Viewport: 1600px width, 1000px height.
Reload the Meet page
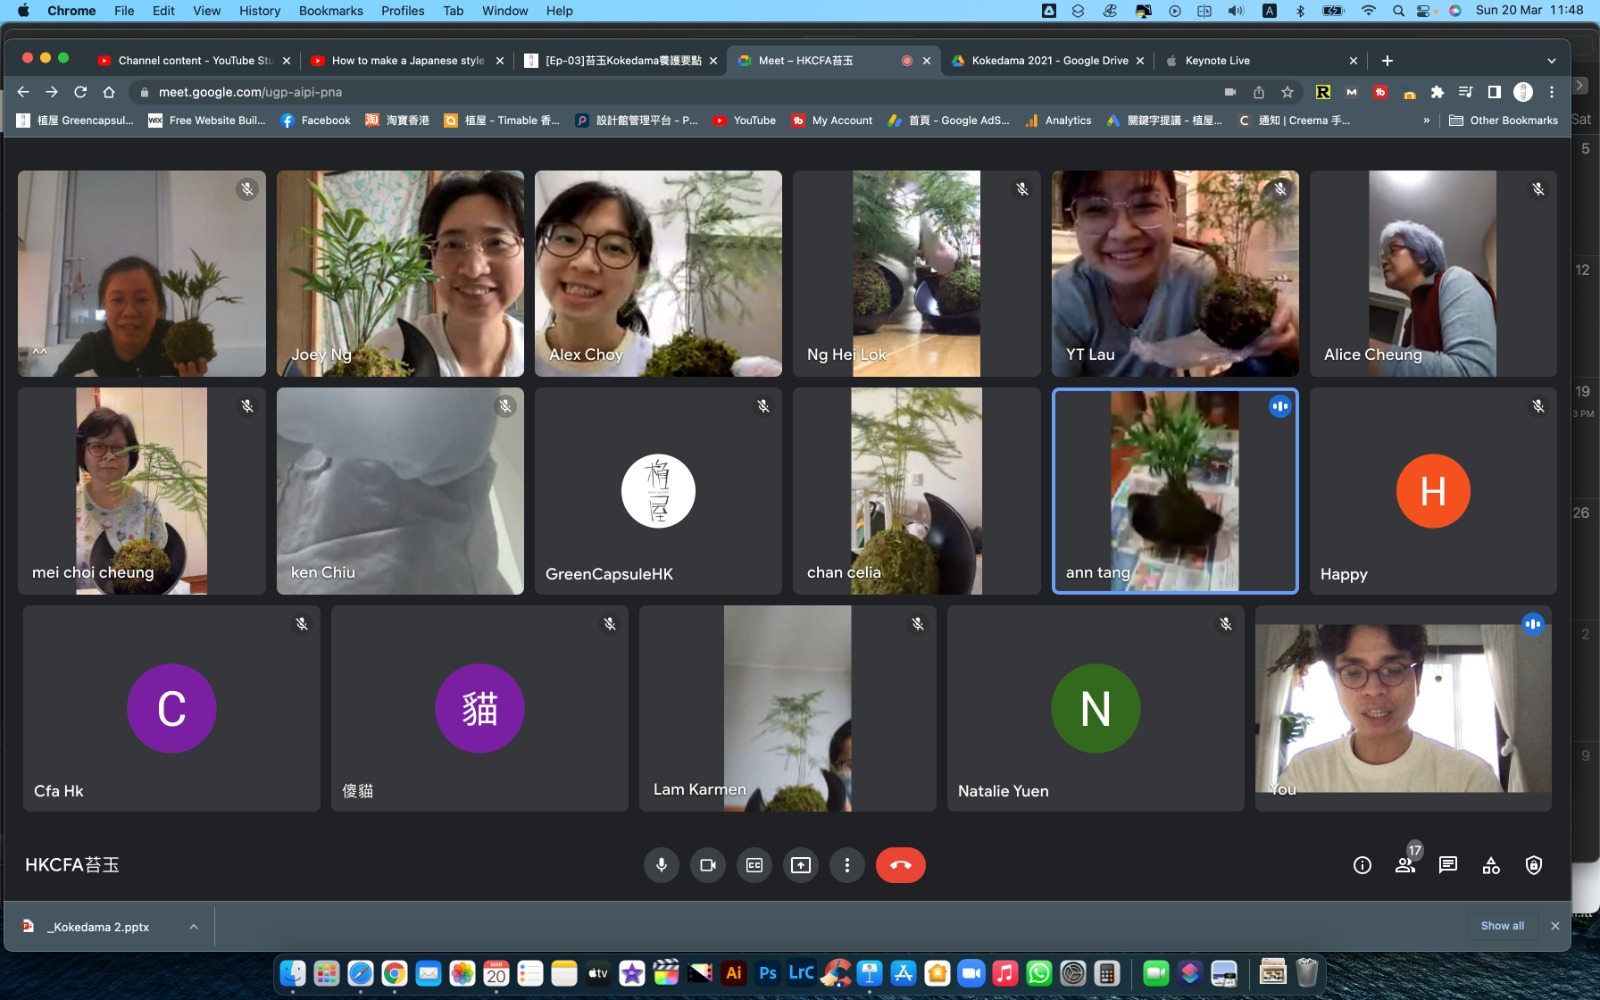[x=80, y=92]
